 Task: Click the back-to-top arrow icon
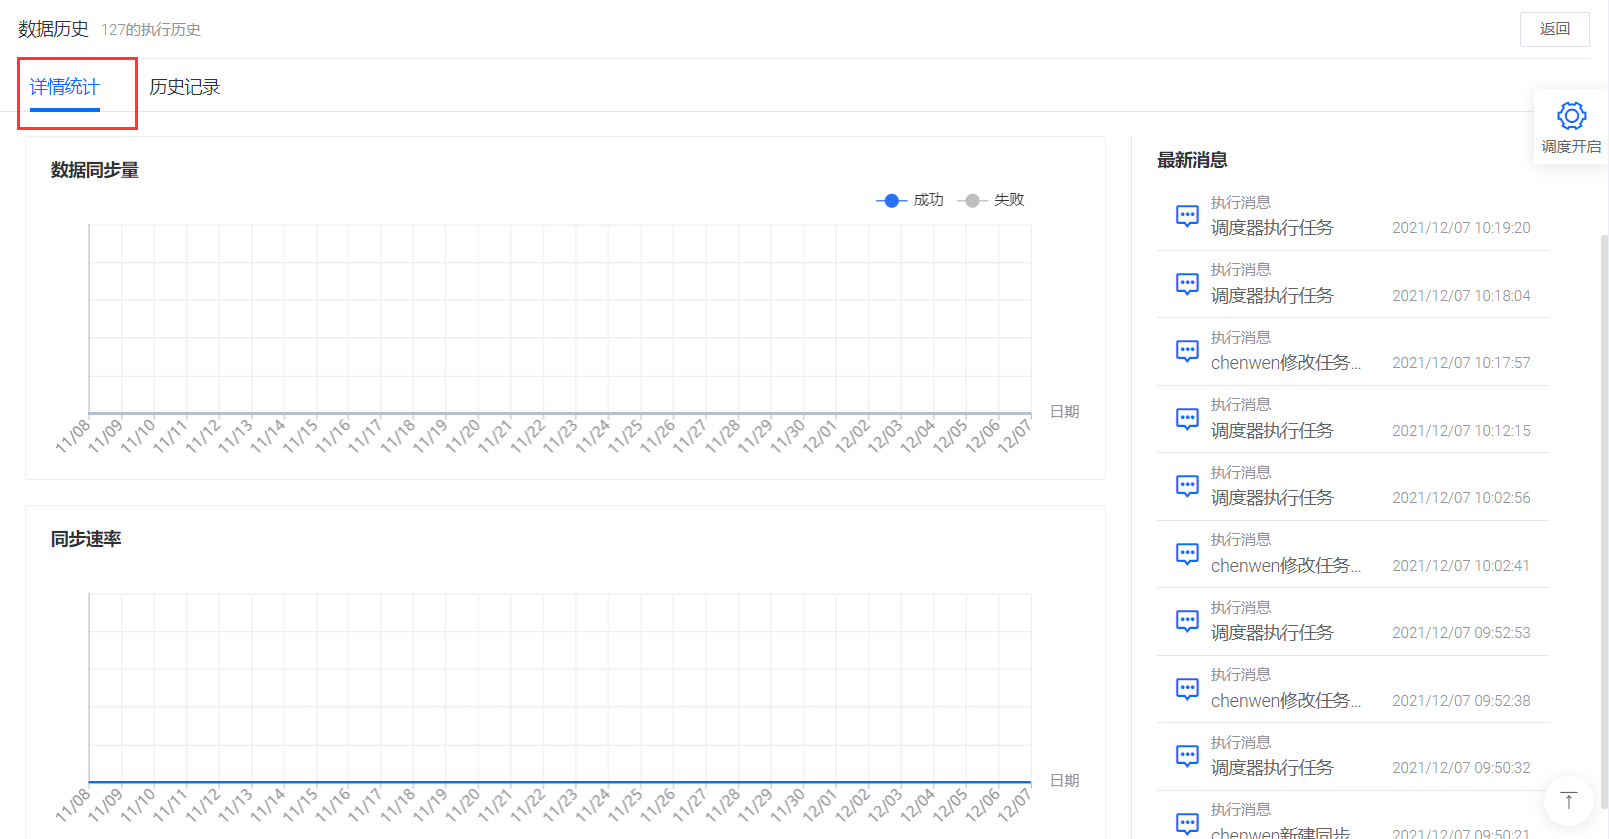click(x=1568, y=800)
